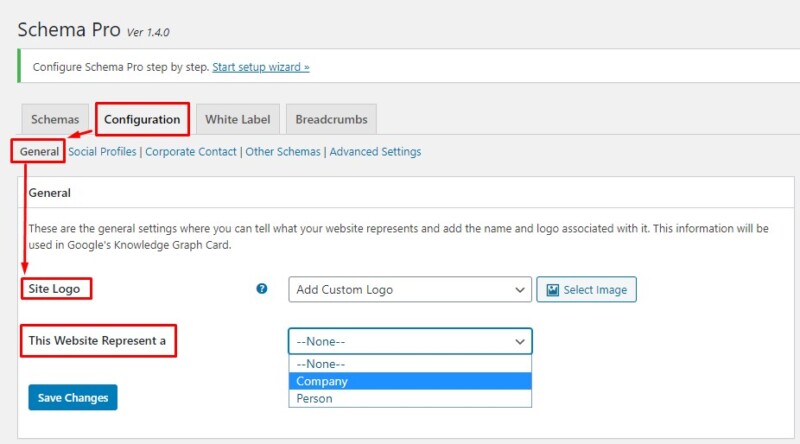This screenshot has width=800, height=444.
Task: Click the help icon beside Site Logo
Action: tap(262, 289)
